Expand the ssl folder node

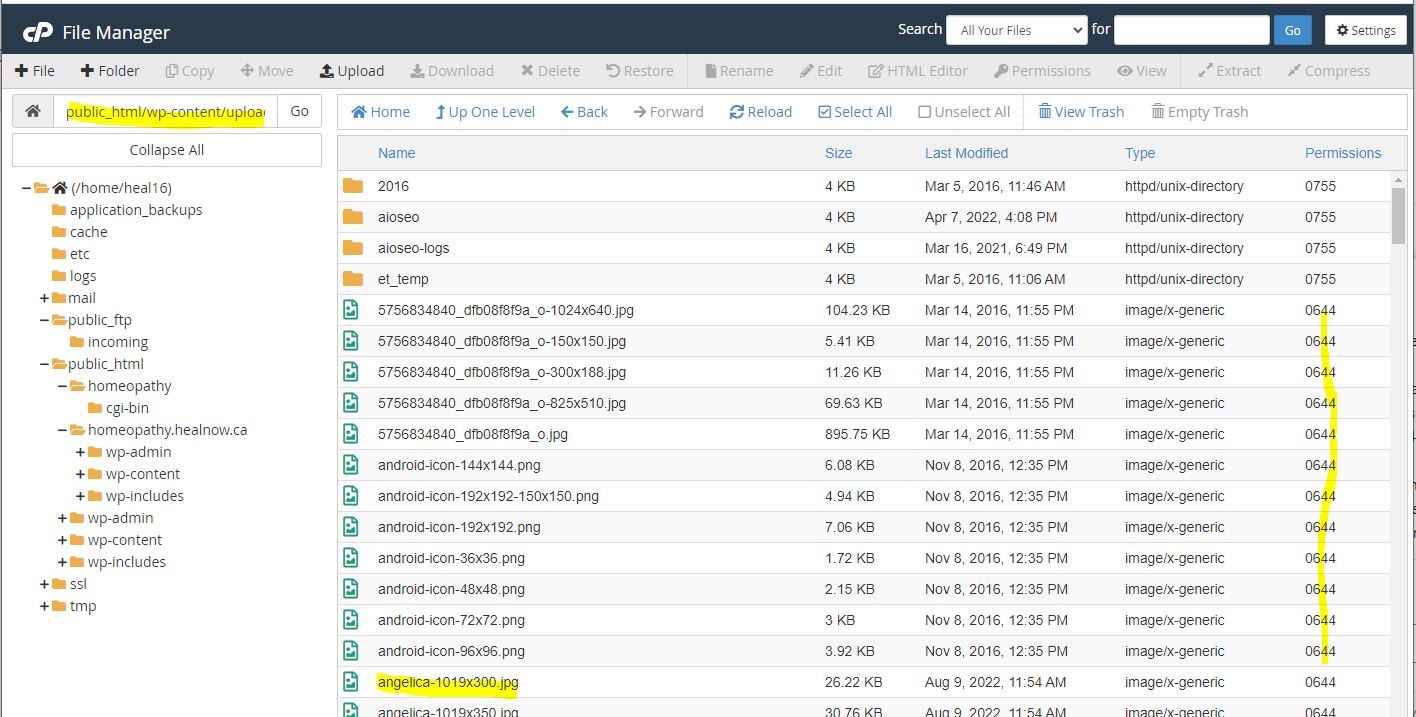pyautogui.click(x=45, y=584)
